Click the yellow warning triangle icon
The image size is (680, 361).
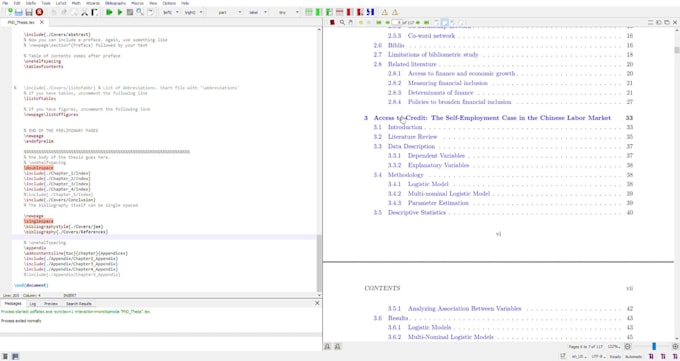385,12
